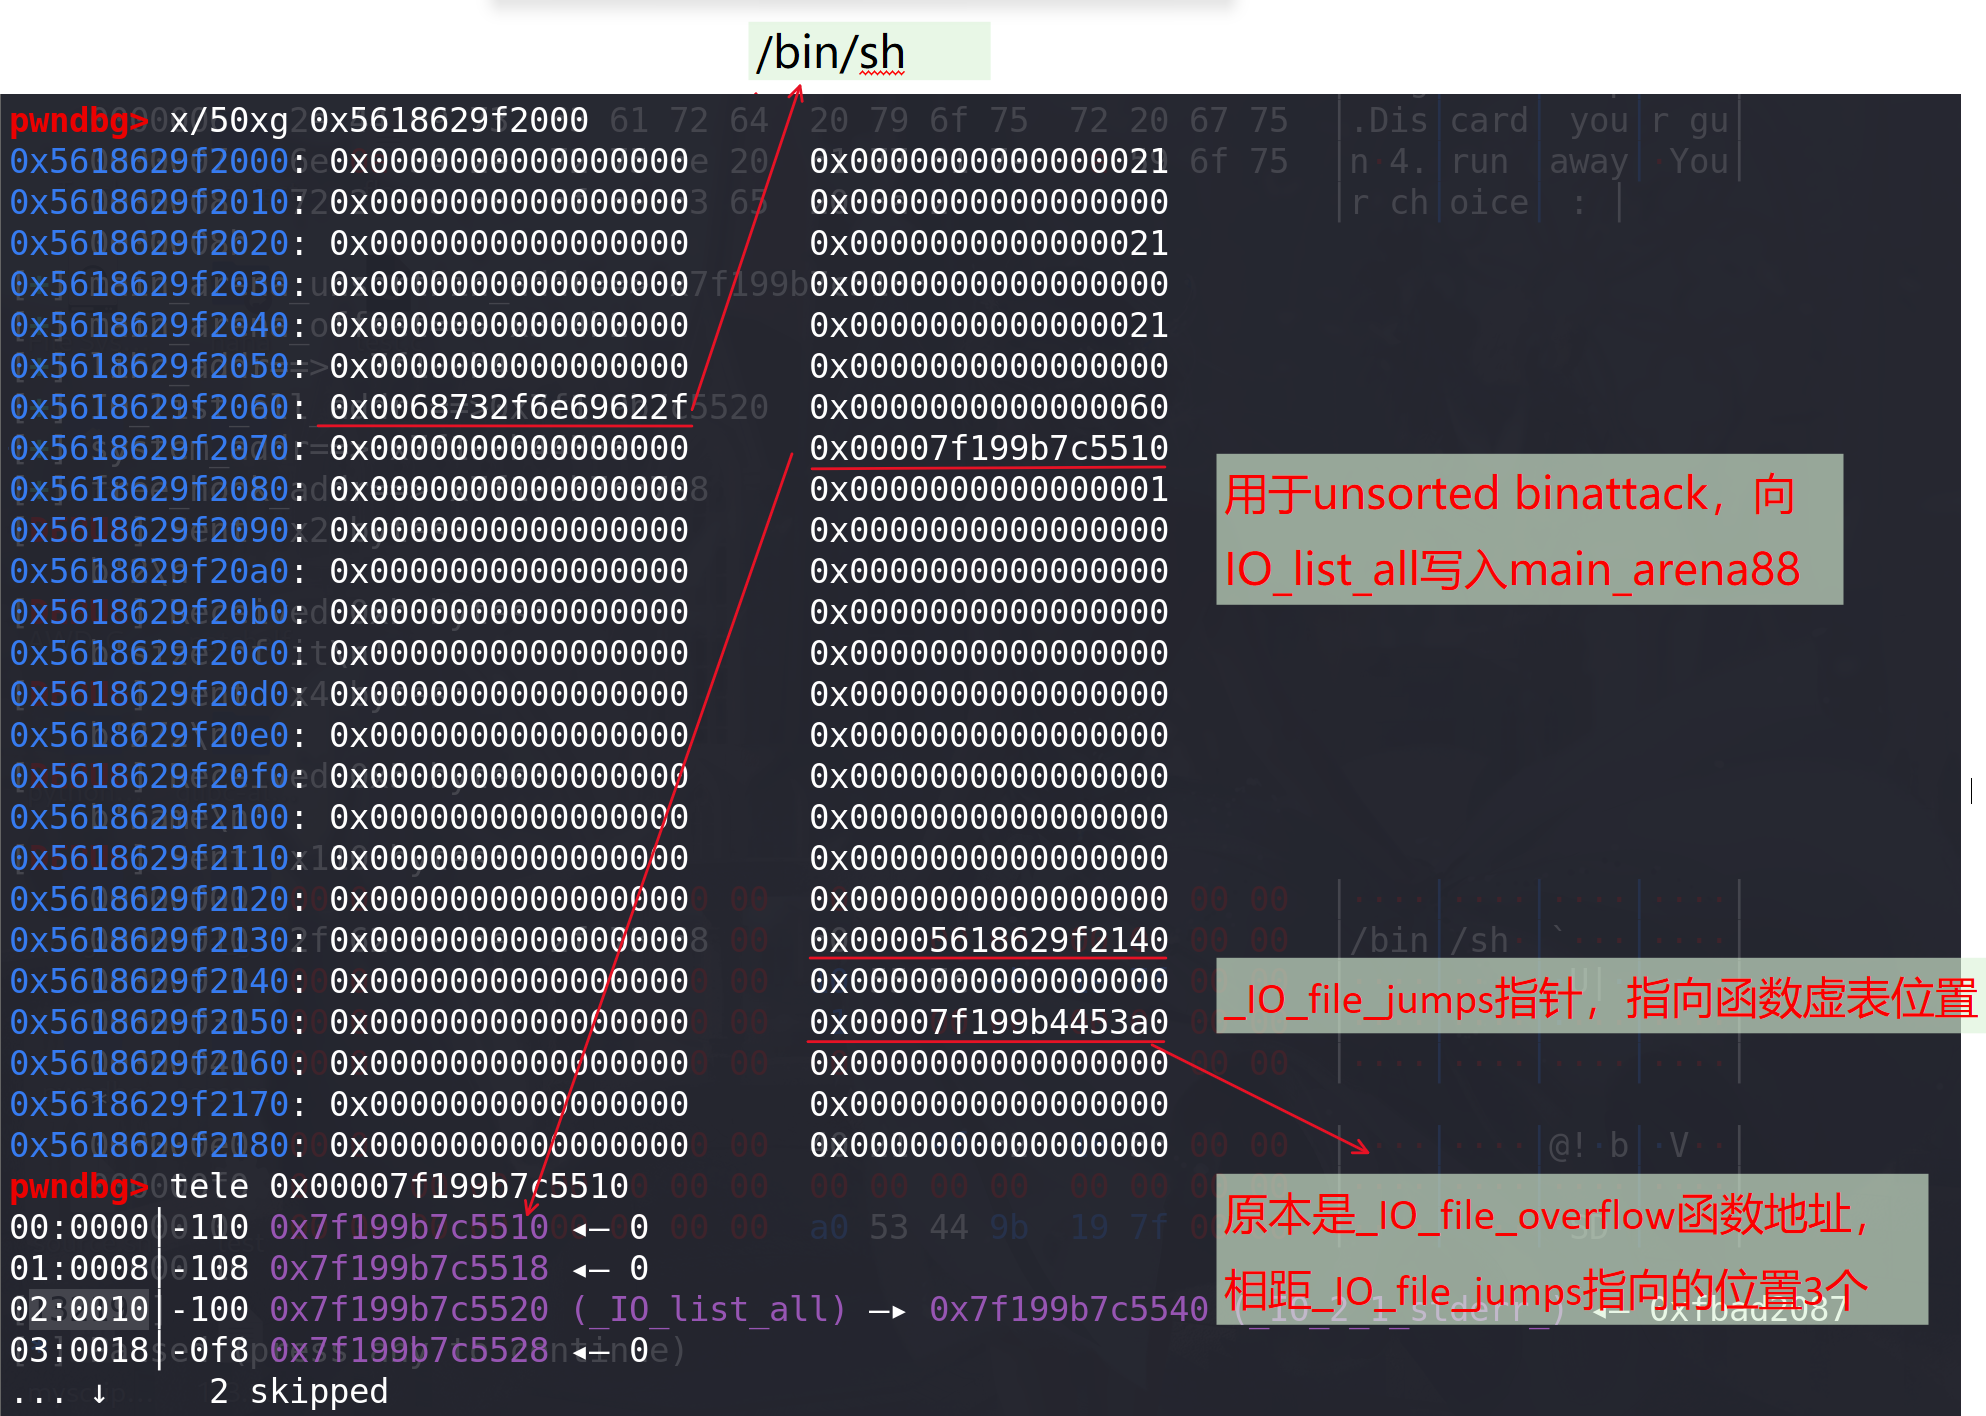This screenshot has width=1986, height=1416.
Task: Click address label 0x5618629f2110:
Action: [159, 858]
